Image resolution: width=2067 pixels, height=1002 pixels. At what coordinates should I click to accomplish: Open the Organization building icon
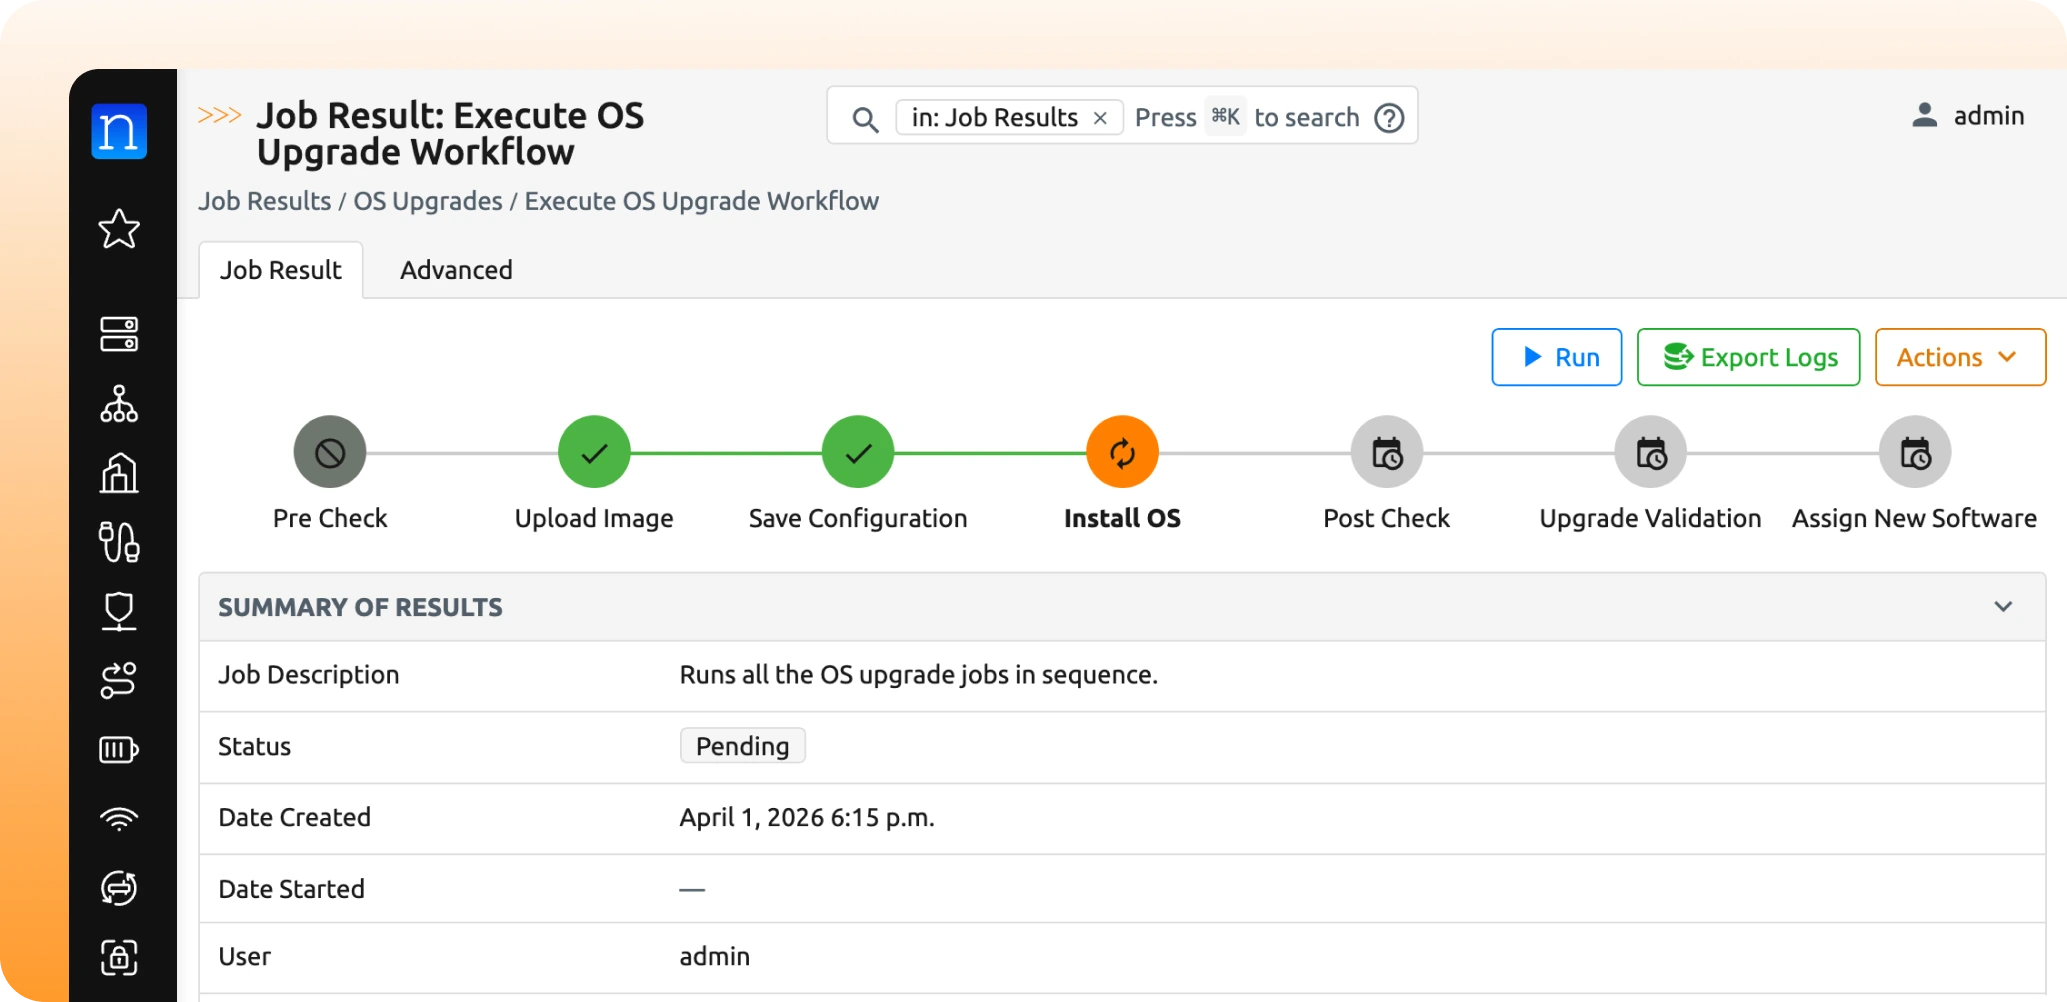120,473
